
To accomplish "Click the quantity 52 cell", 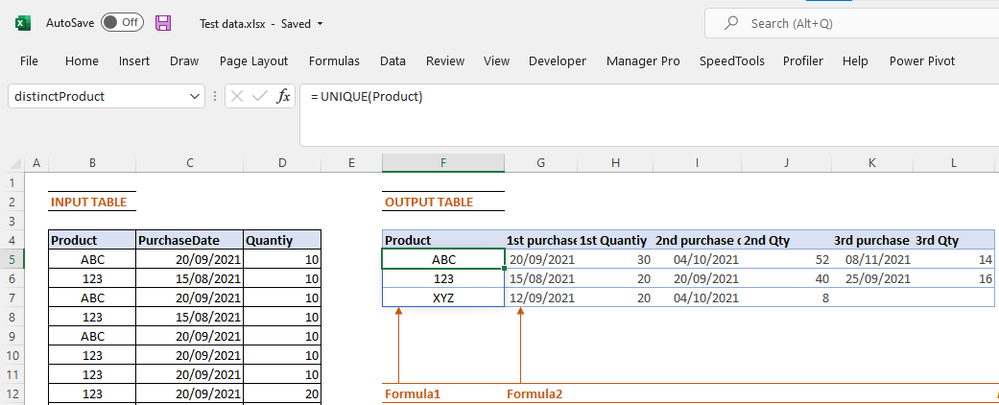I will pos(787,259).
